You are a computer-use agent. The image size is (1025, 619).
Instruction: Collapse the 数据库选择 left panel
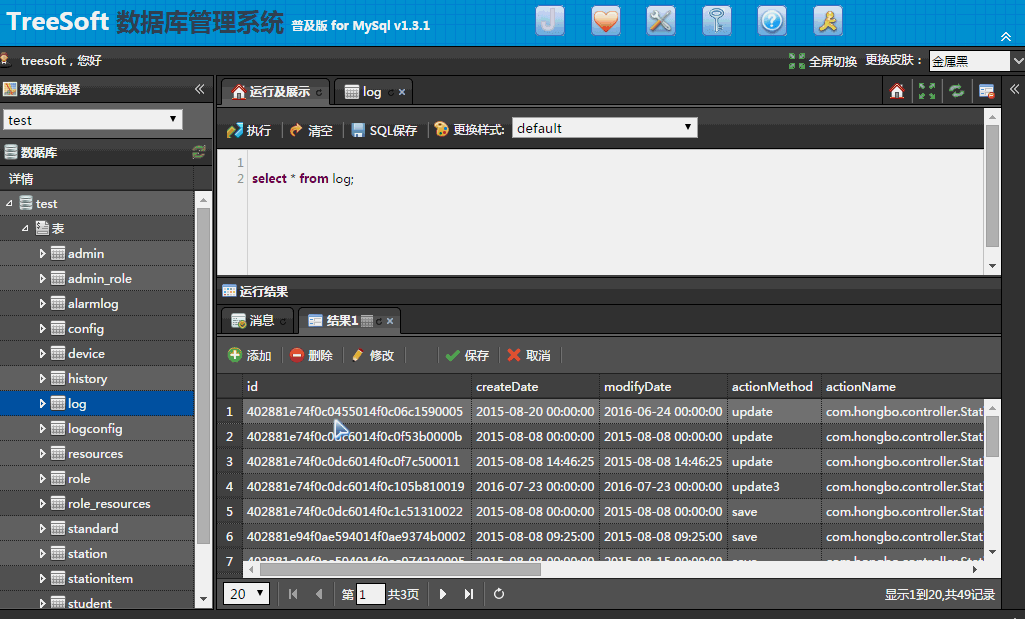(x=199, y=90)
